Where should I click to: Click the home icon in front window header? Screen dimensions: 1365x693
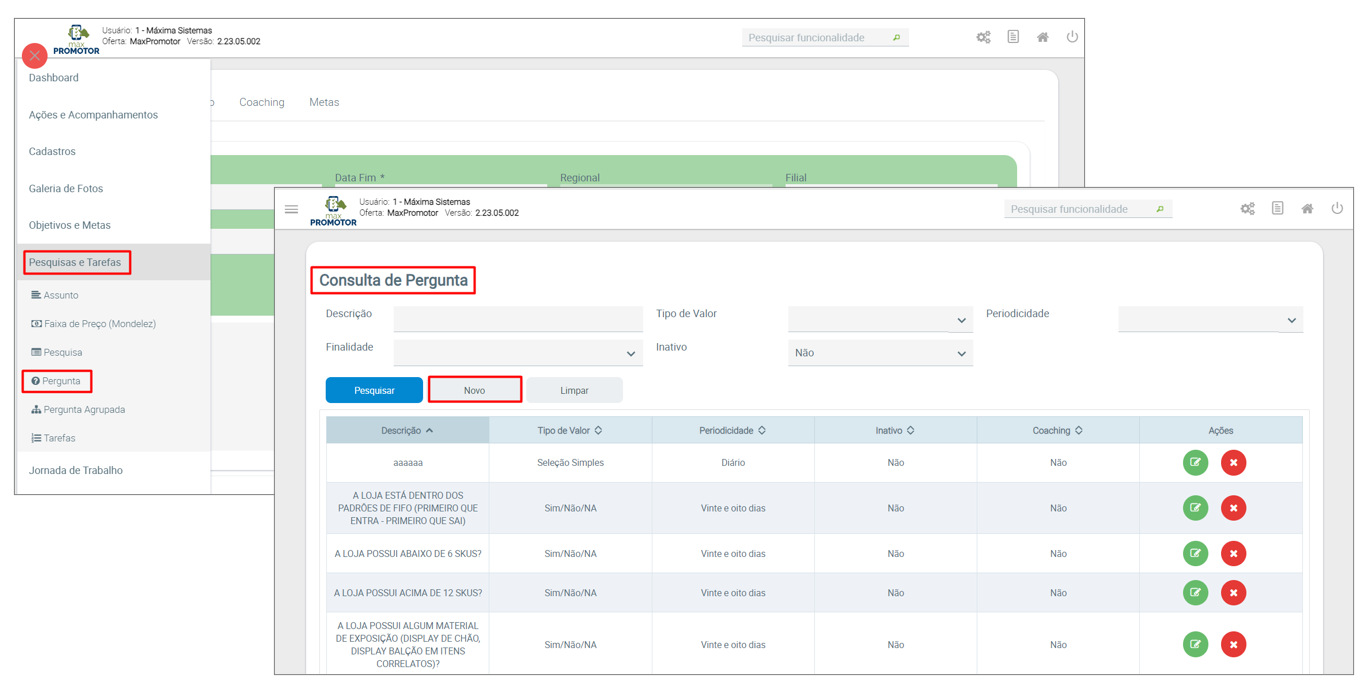[1307, 209]
